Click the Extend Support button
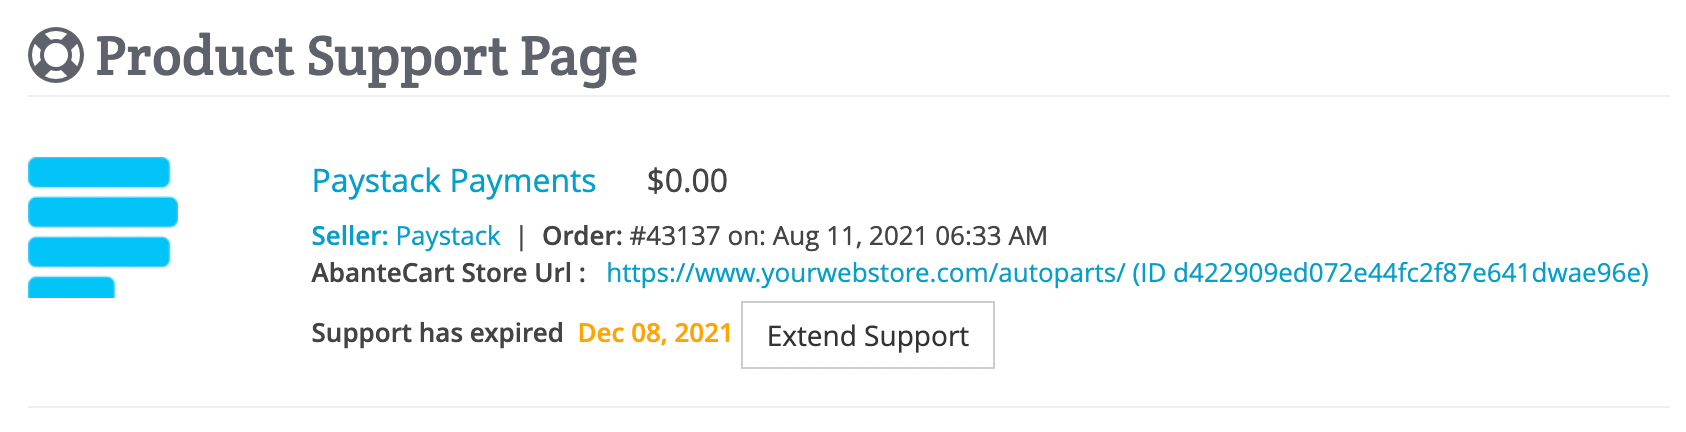The width and height of the screenshot is (1686, 432). tap(868, 335)
